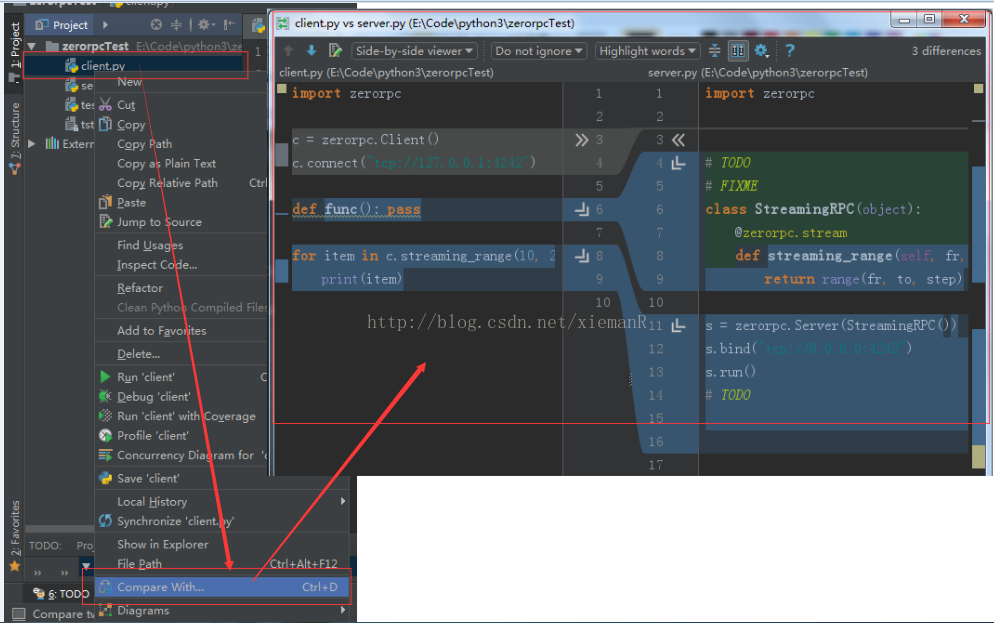Viewport: 994px width, 623px height.
Task: Choose Add to Favorites menu item
Action: tap(181, 331)
